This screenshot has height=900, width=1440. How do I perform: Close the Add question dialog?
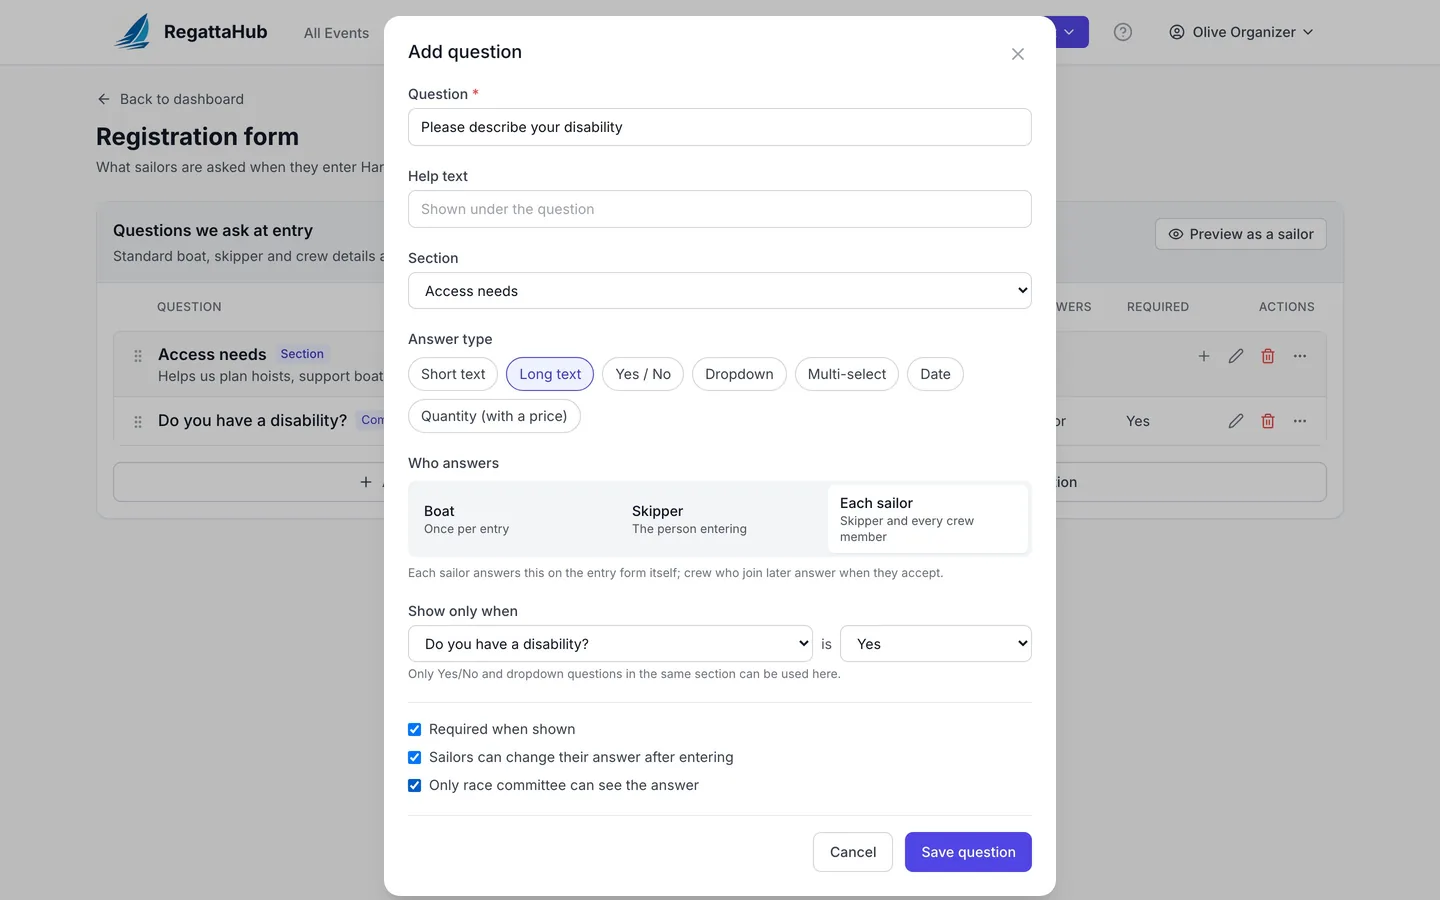[1017, 54]
